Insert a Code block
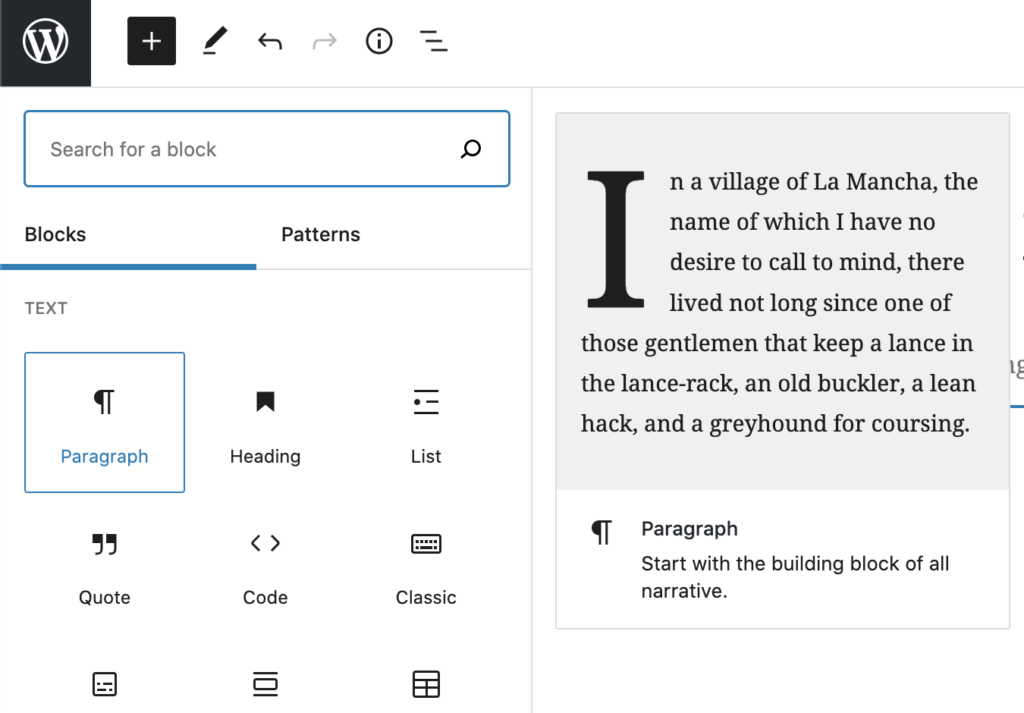 (265, 564)
